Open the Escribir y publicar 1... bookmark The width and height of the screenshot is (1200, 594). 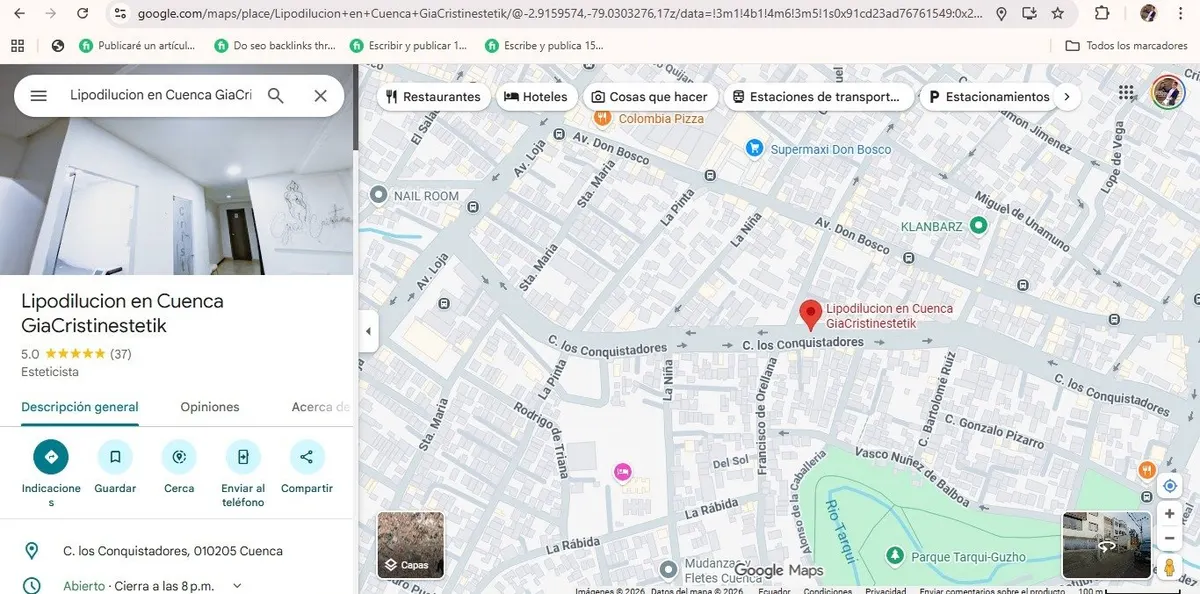tap(408, 45)
